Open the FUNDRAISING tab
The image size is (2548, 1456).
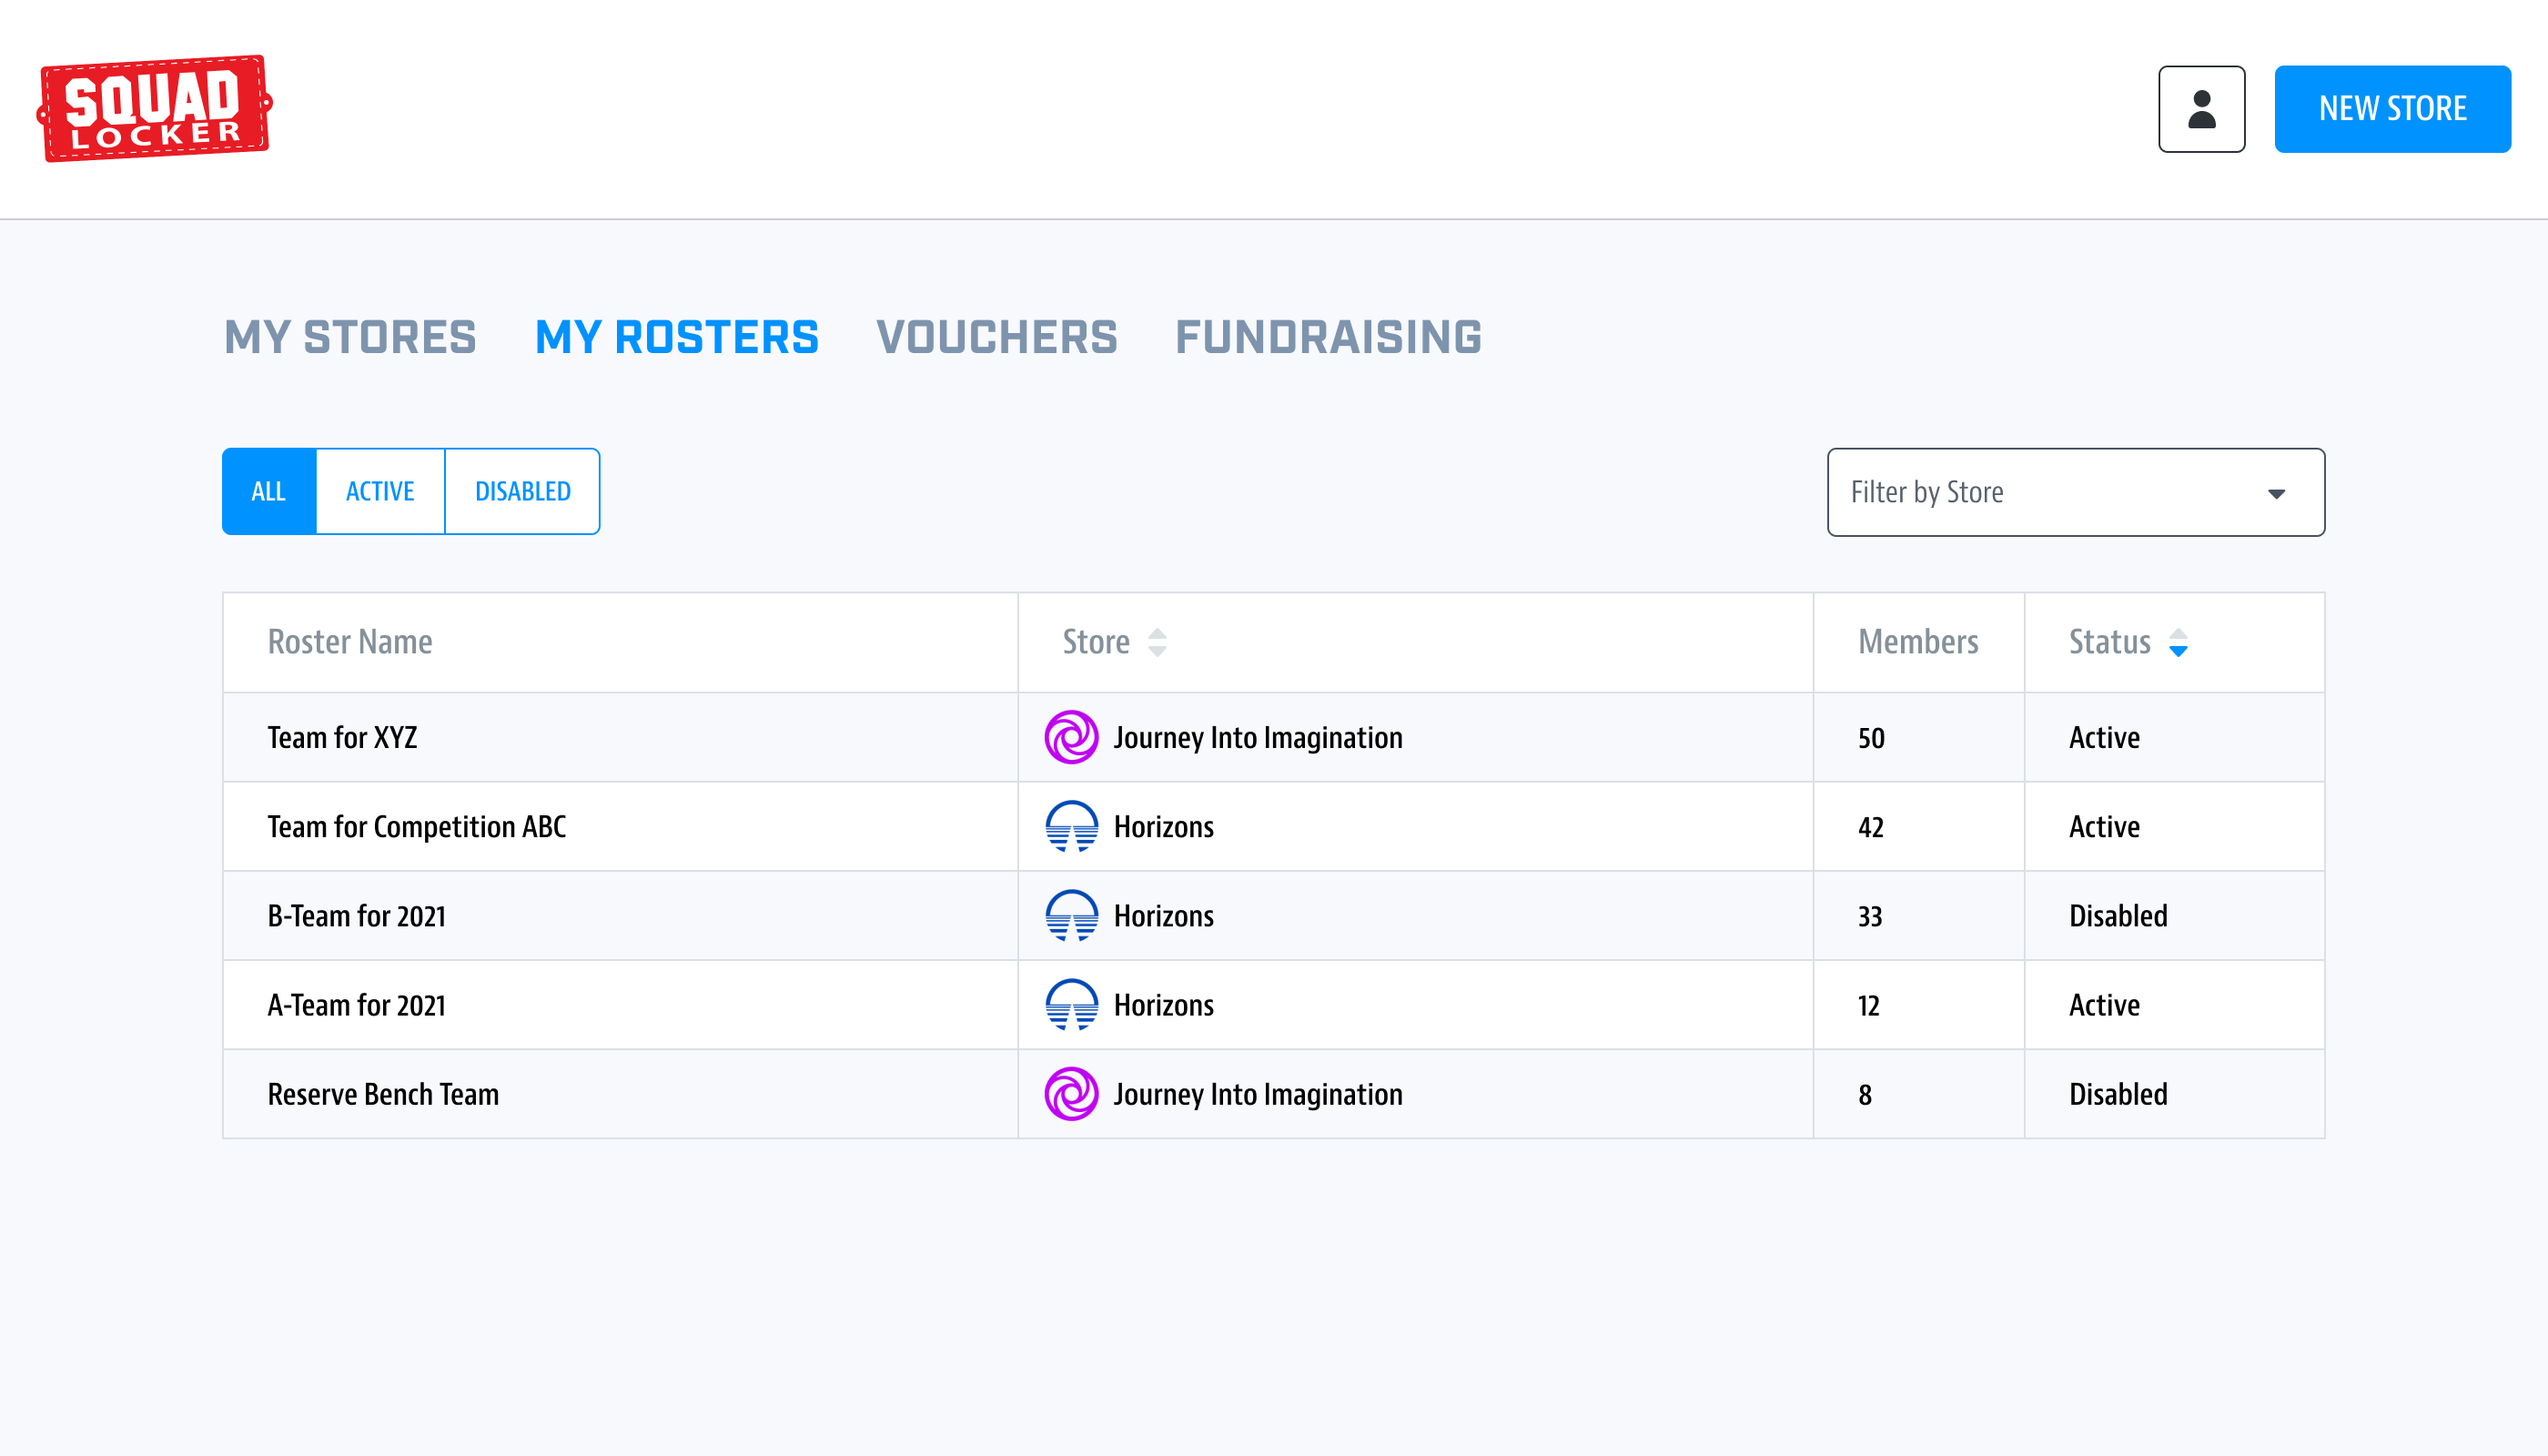[1328, 337]
